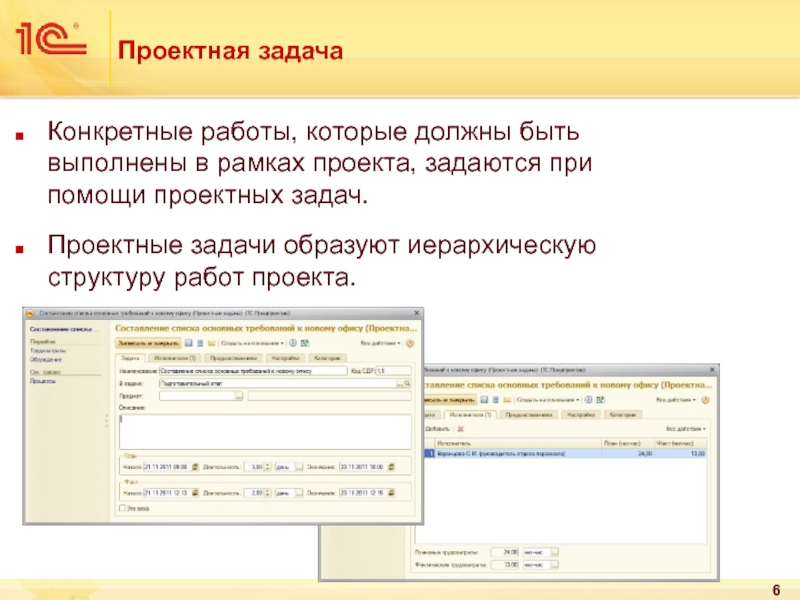This screenshot has width=800, height=600.
Task: Click the list document icon in front window toolbar
Action: click(x=200, y=343)
